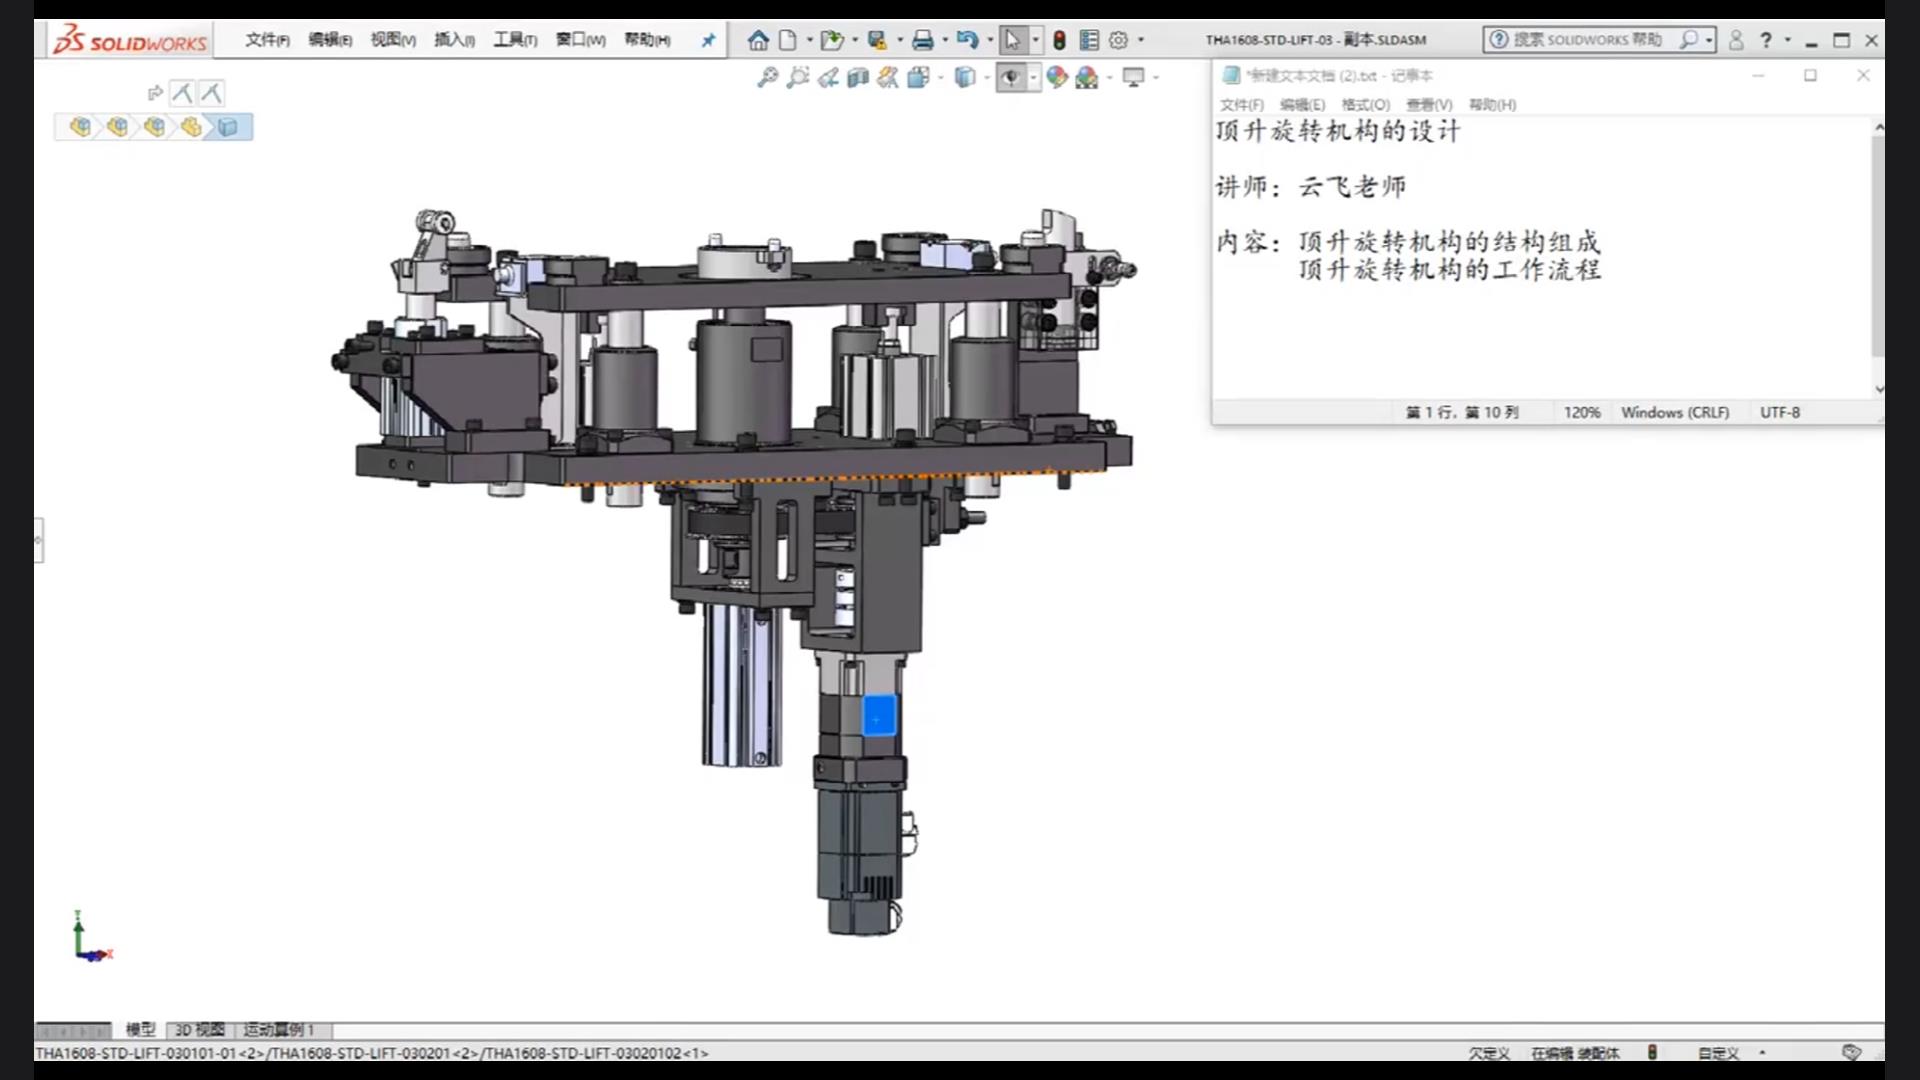Click the small arrow icon beside the mate icons
The height and width of the screenshot is (1080, 1920).
coord(154,93)
